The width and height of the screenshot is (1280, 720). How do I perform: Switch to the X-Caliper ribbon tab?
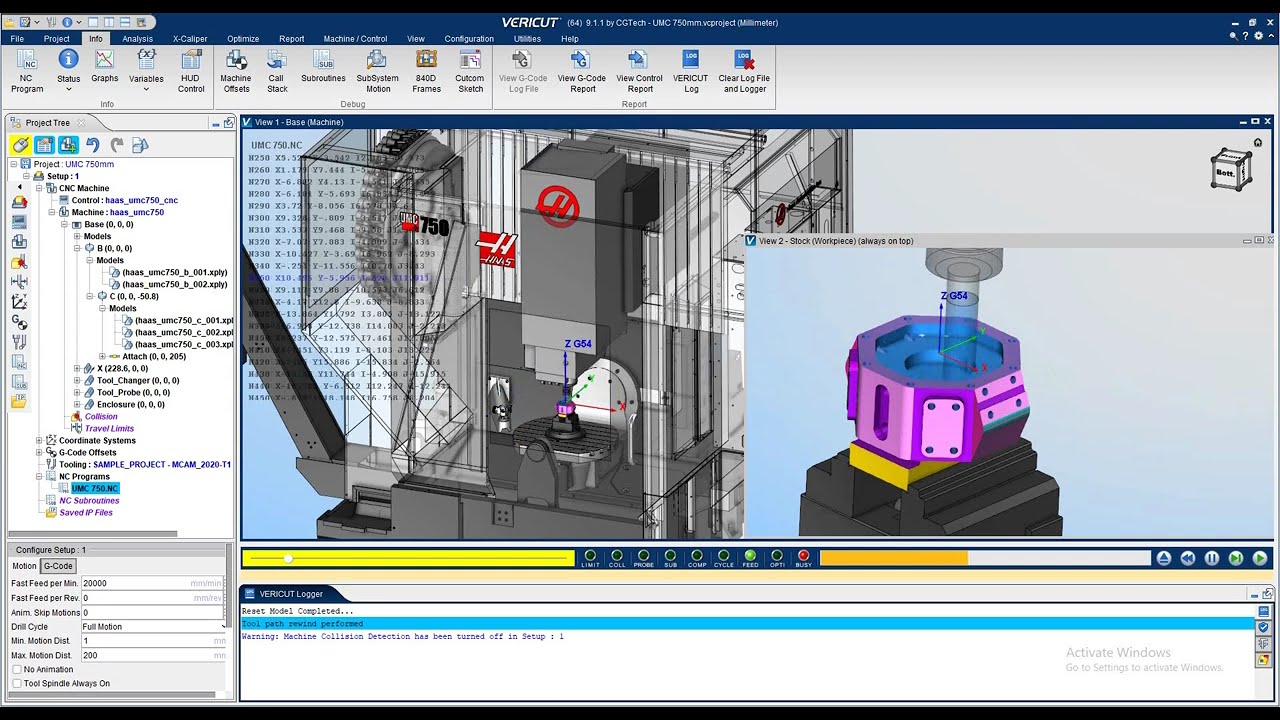(190, 39)
